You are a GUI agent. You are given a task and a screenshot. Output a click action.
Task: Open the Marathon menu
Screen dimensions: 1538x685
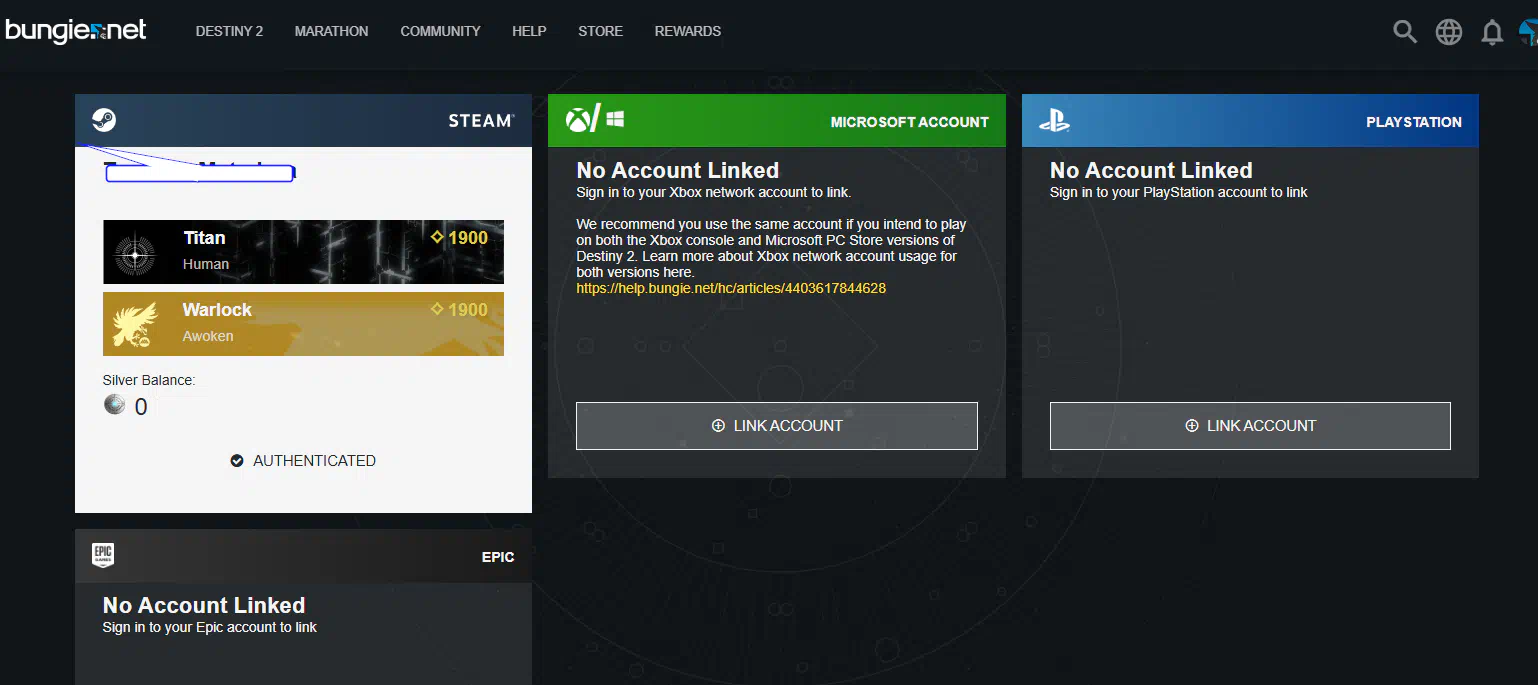click(331, 31)
